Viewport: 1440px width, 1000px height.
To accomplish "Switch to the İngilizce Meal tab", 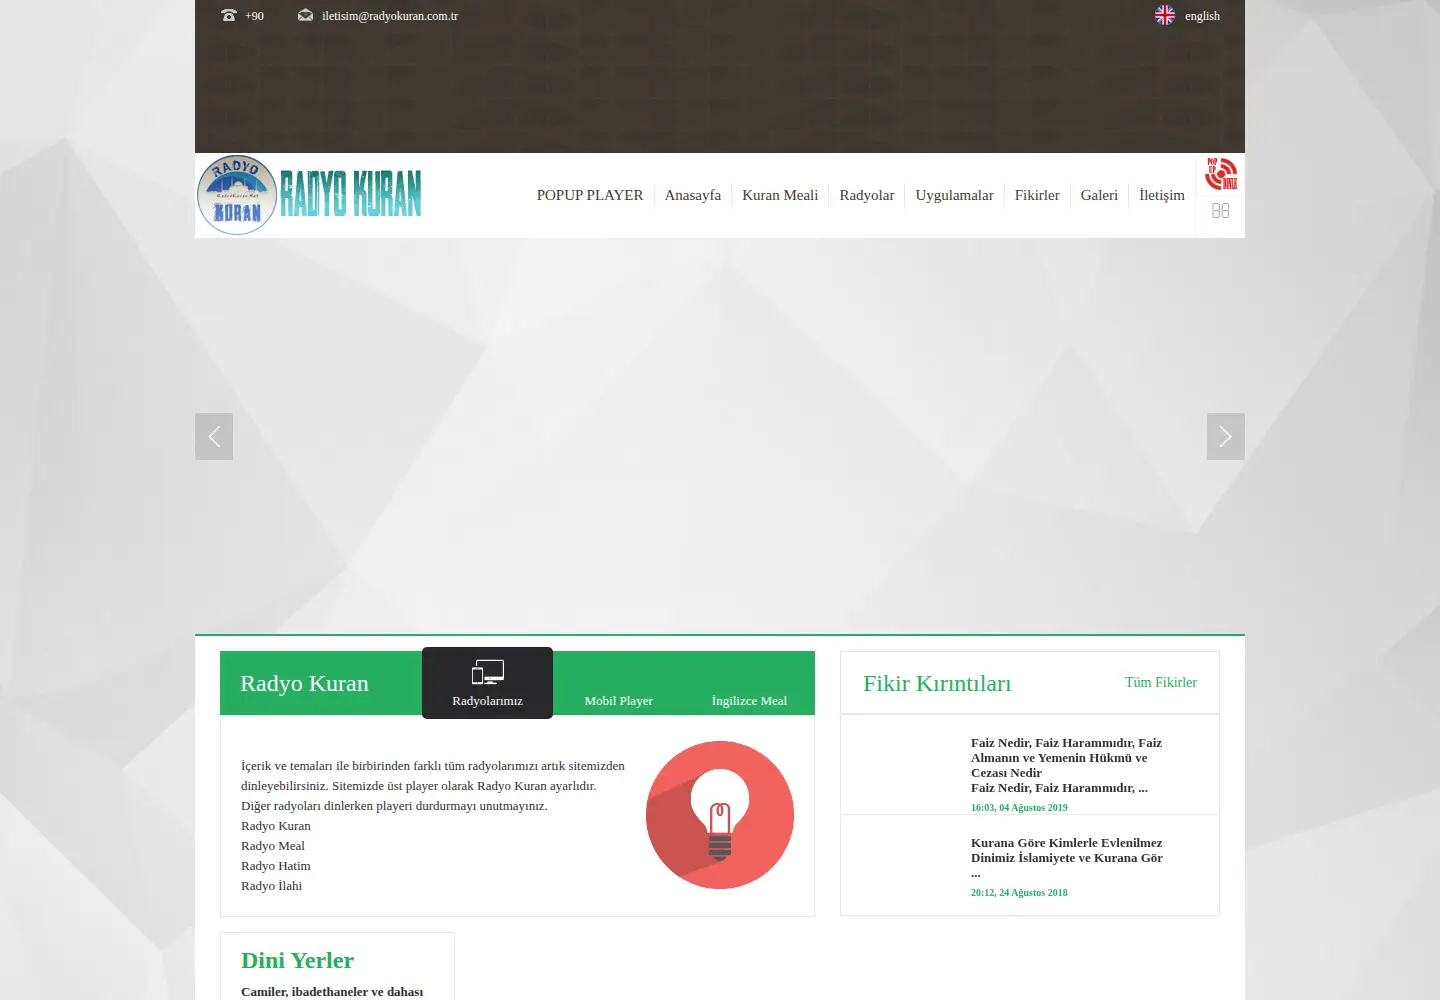I will [x=749, y=701].
